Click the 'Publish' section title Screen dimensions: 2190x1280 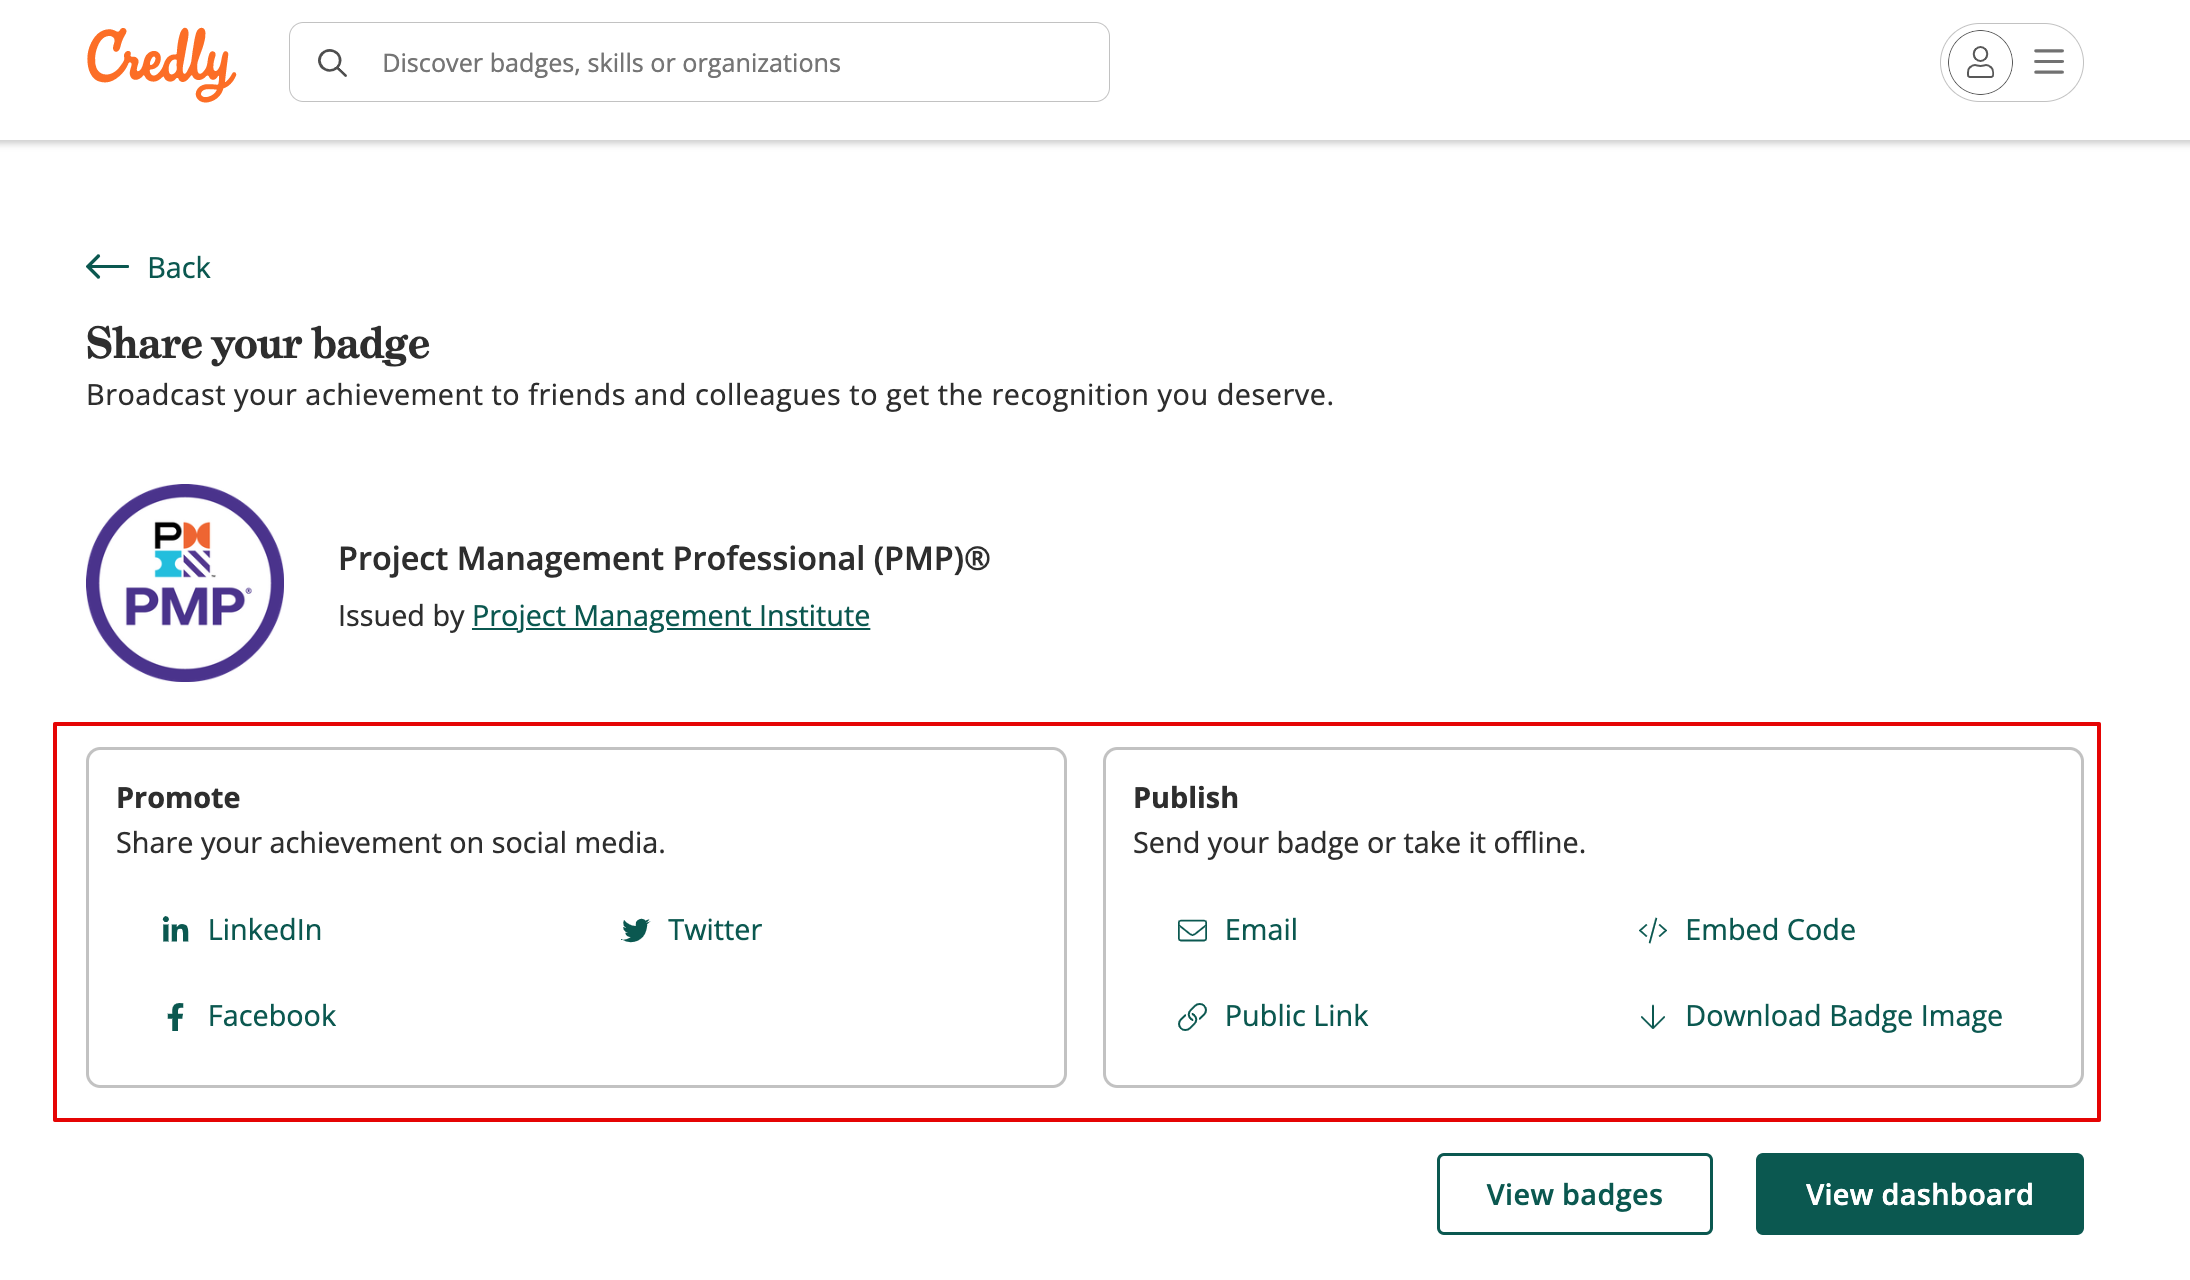coord(1185,797)
